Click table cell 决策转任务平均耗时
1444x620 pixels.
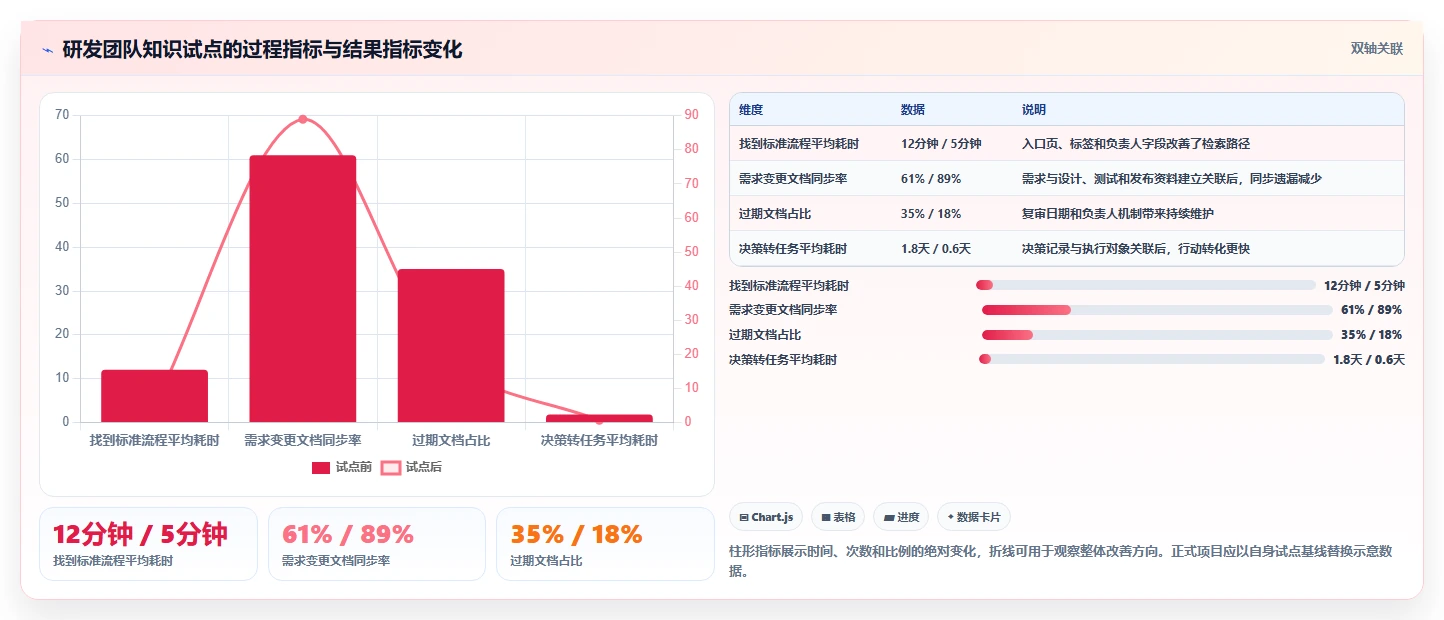[x=793, y=249]
